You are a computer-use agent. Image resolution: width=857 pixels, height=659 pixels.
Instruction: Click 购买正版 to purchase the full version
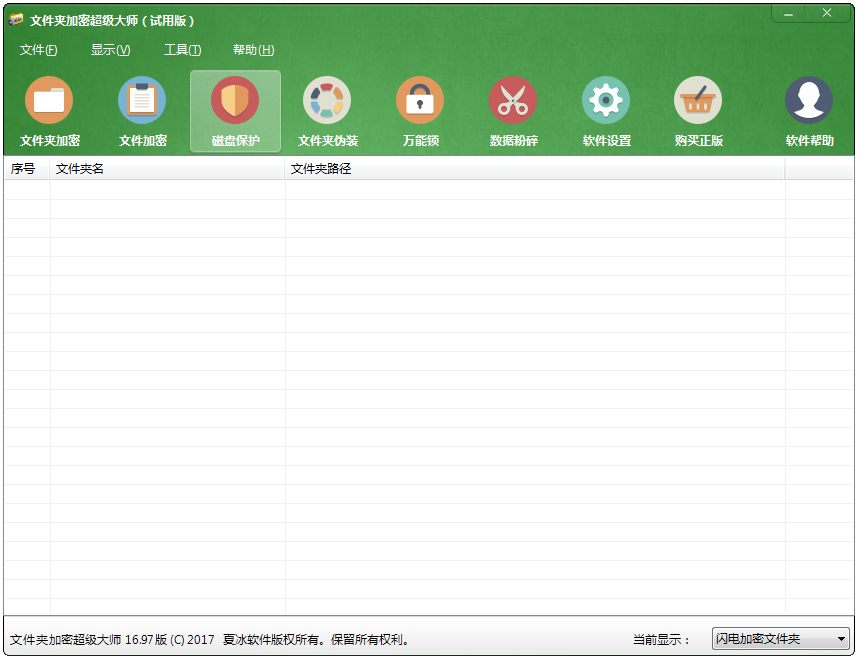[x=698, y=110]
